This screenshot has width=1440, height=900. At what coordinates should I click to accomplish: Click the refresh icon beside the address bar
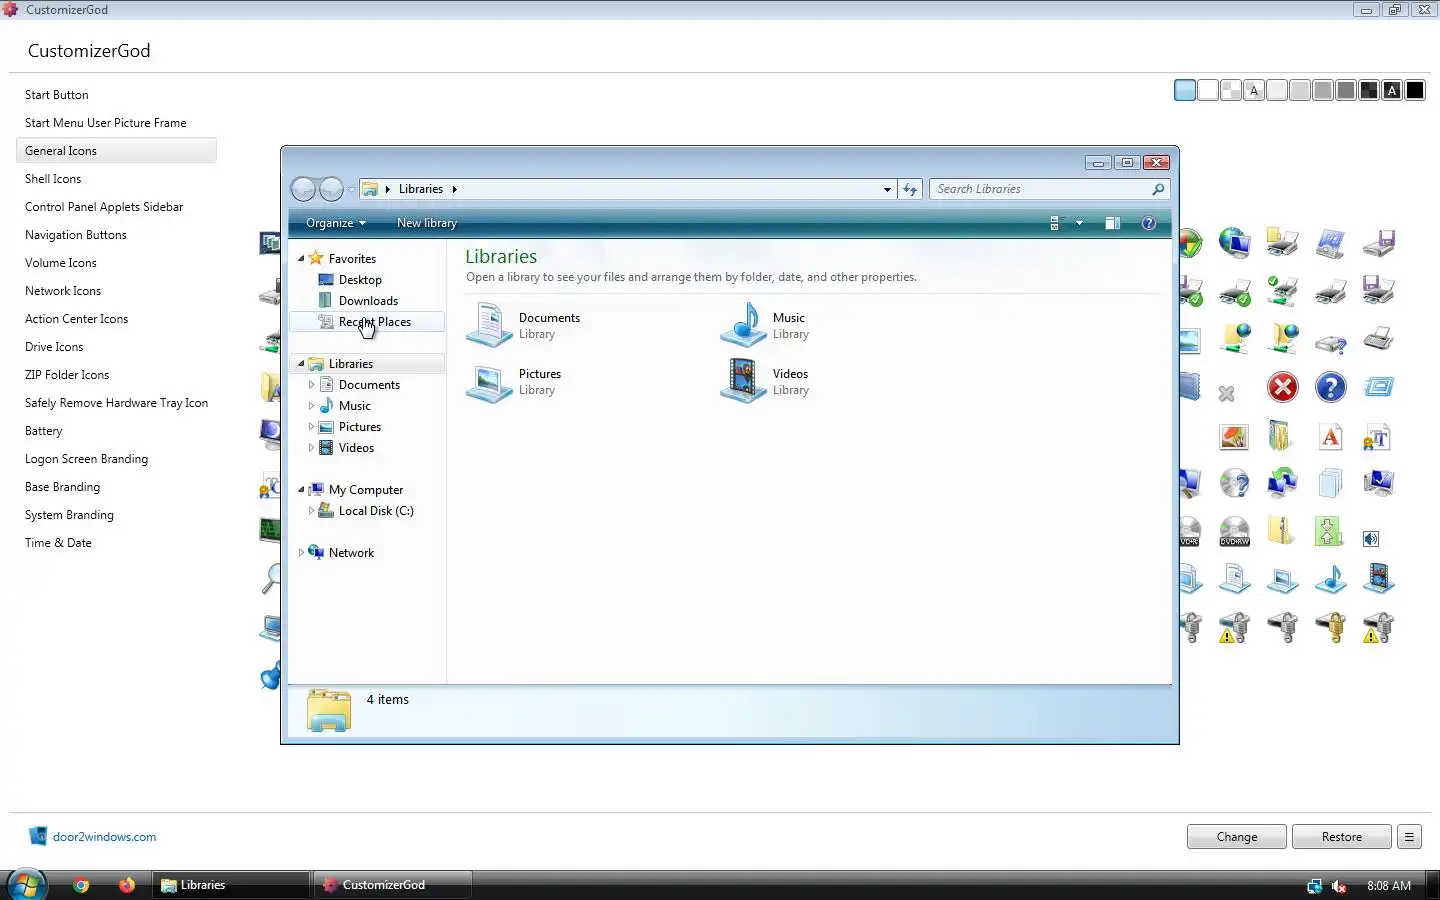910,189
